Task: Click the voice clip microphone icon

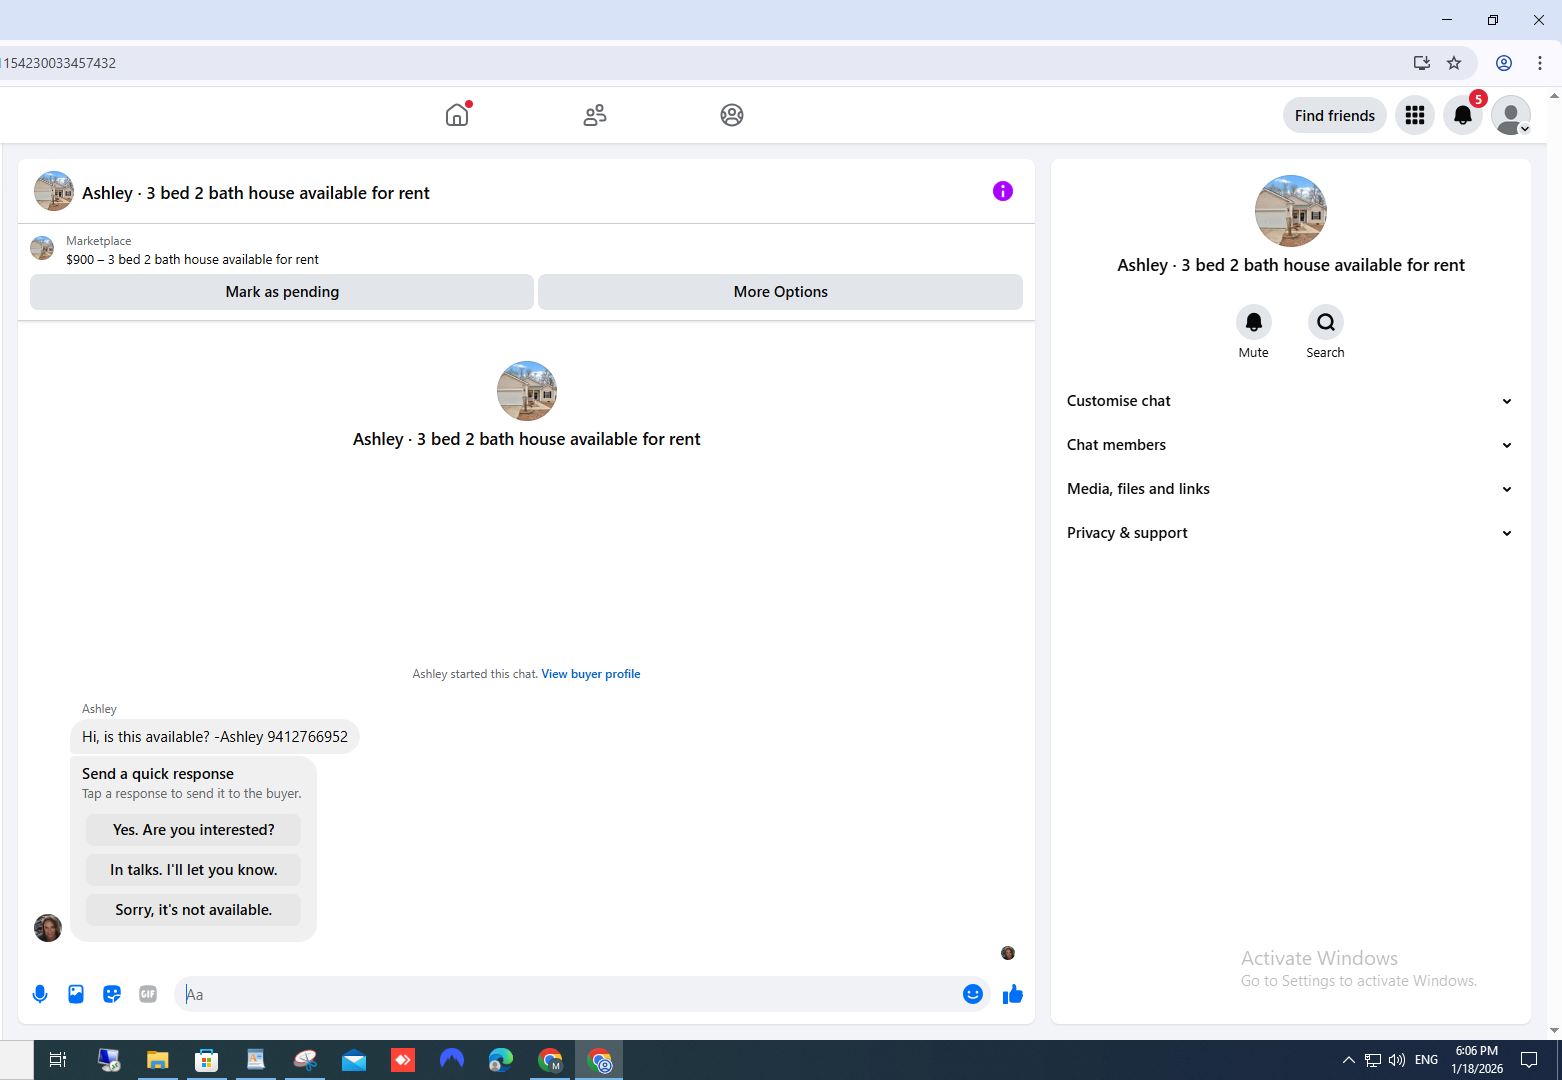Action: coord(40,994)
